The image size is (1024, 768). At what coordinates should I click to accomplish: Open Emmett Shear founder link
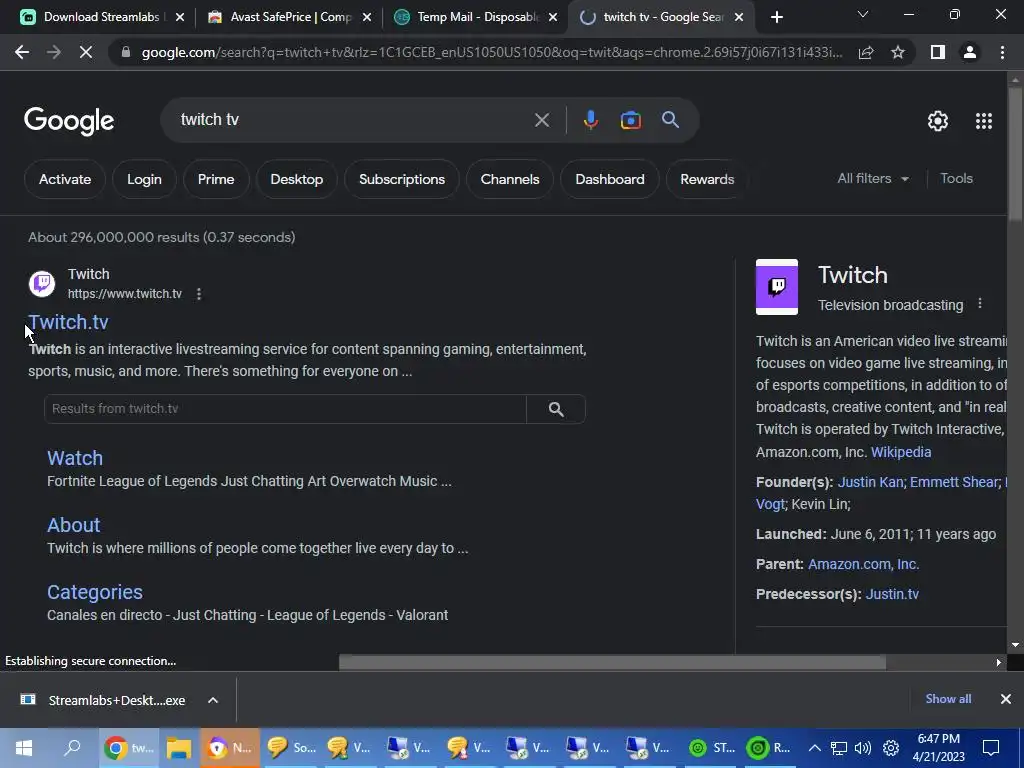coord(953,482)
